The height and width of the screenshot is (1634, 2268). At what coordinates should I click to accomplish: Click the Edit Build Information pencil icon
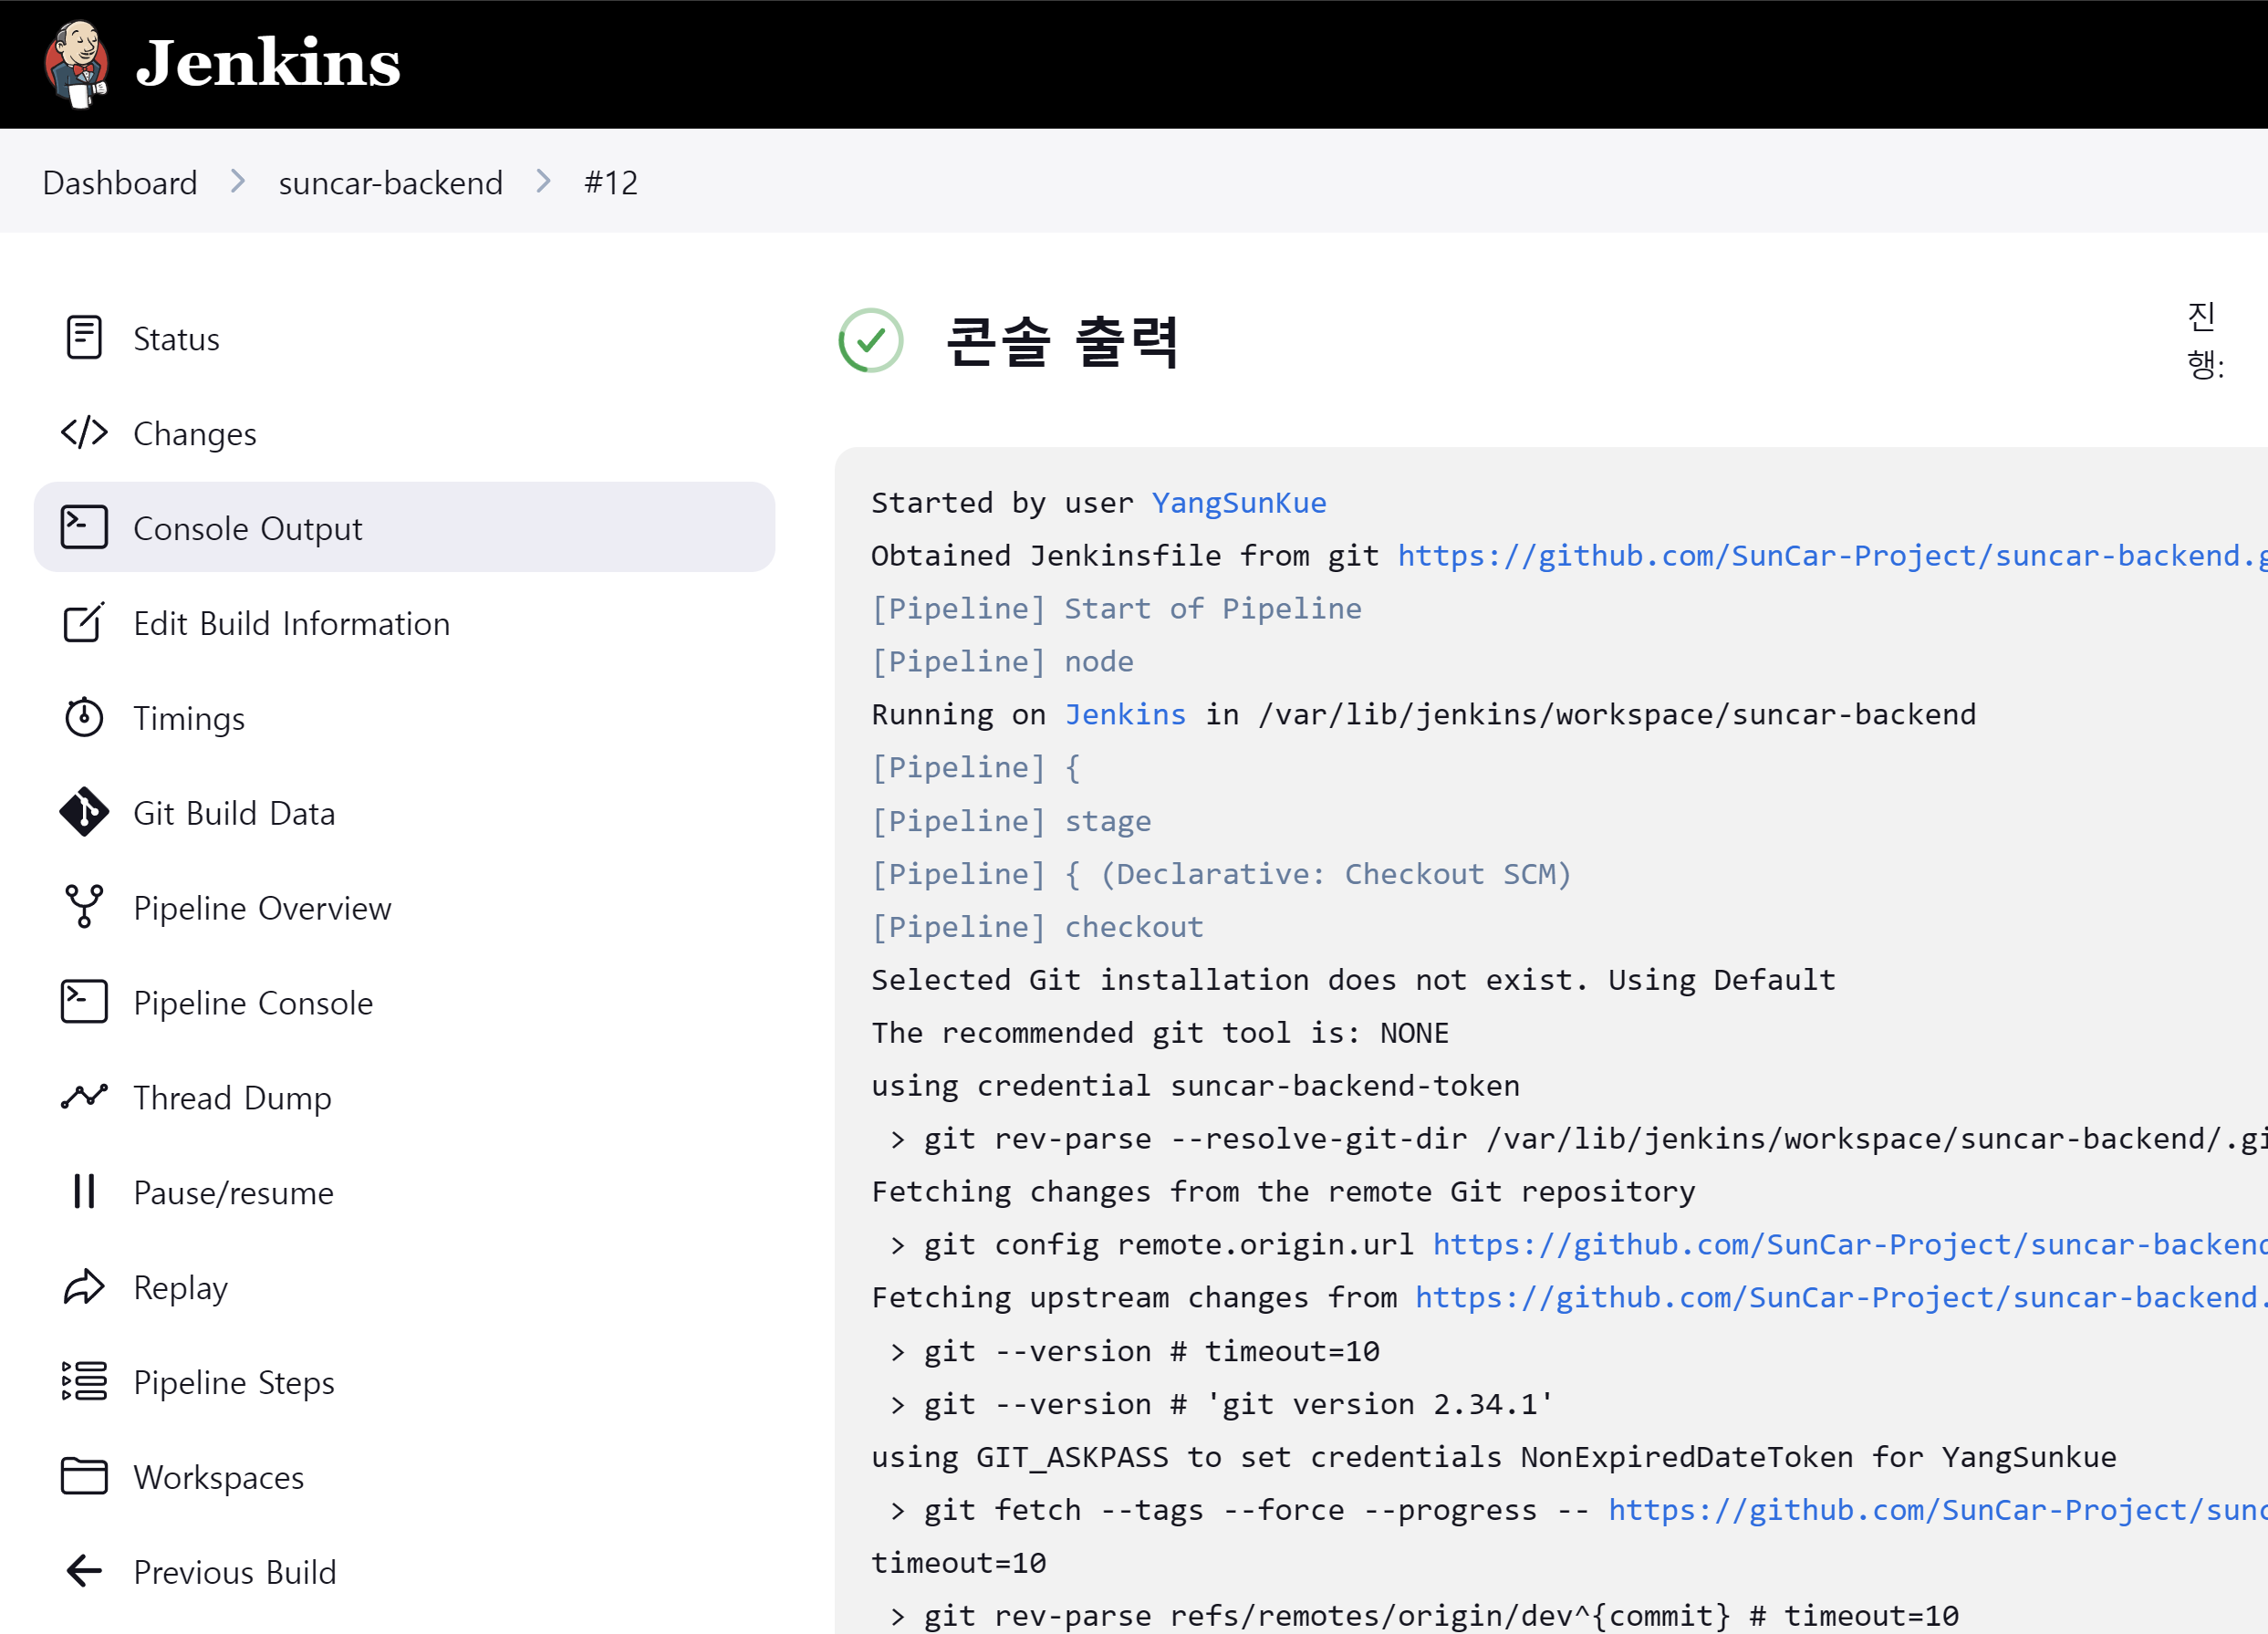84,623
